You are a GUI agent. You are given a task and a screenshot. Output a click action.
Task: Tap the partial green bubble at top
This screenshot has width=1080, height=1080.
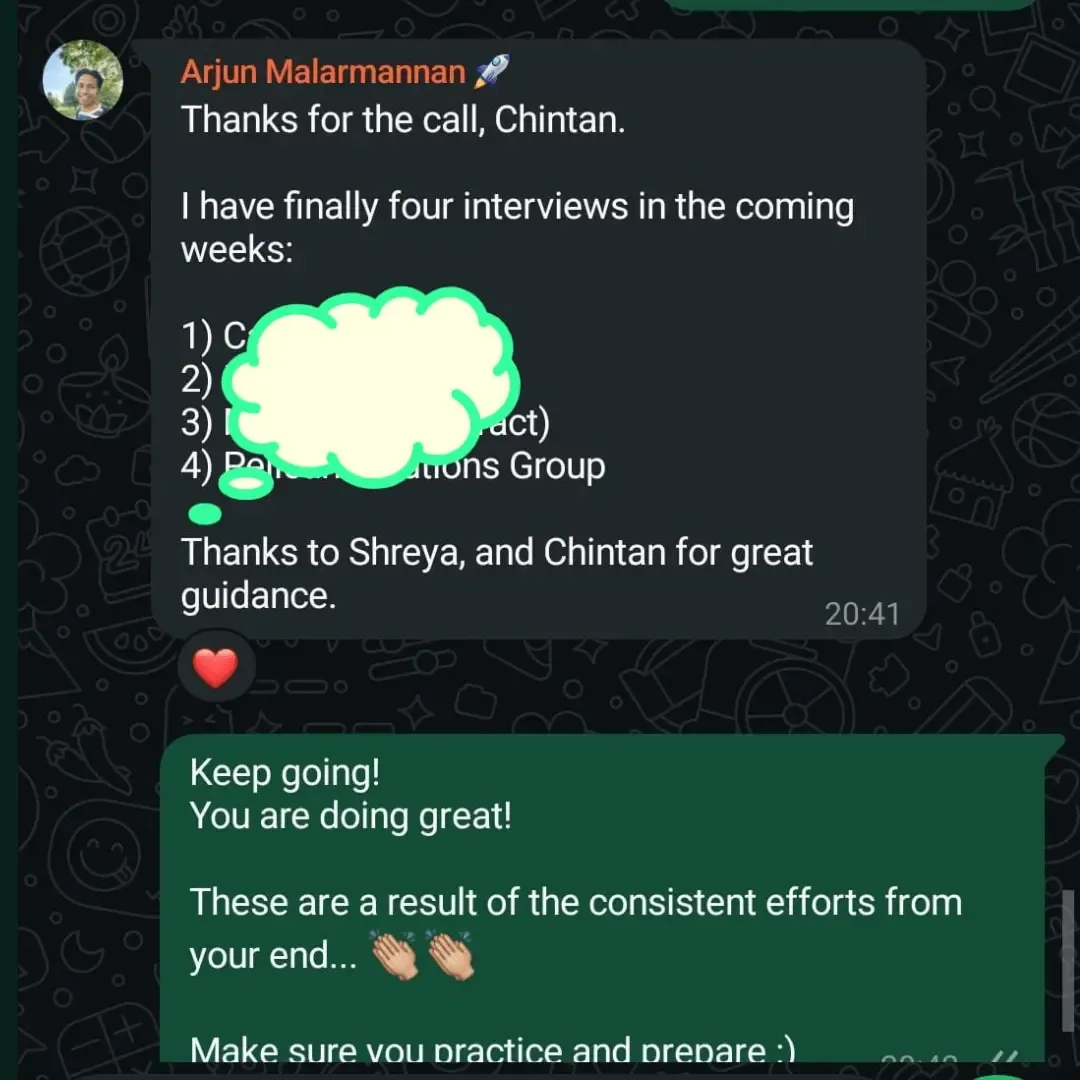(850, 5)
